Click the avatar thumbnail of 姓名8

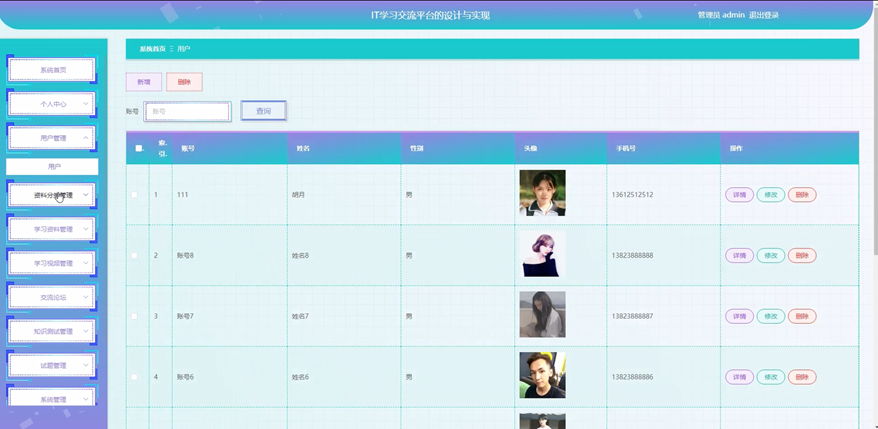pyautogui.click(x=543, y=254)
